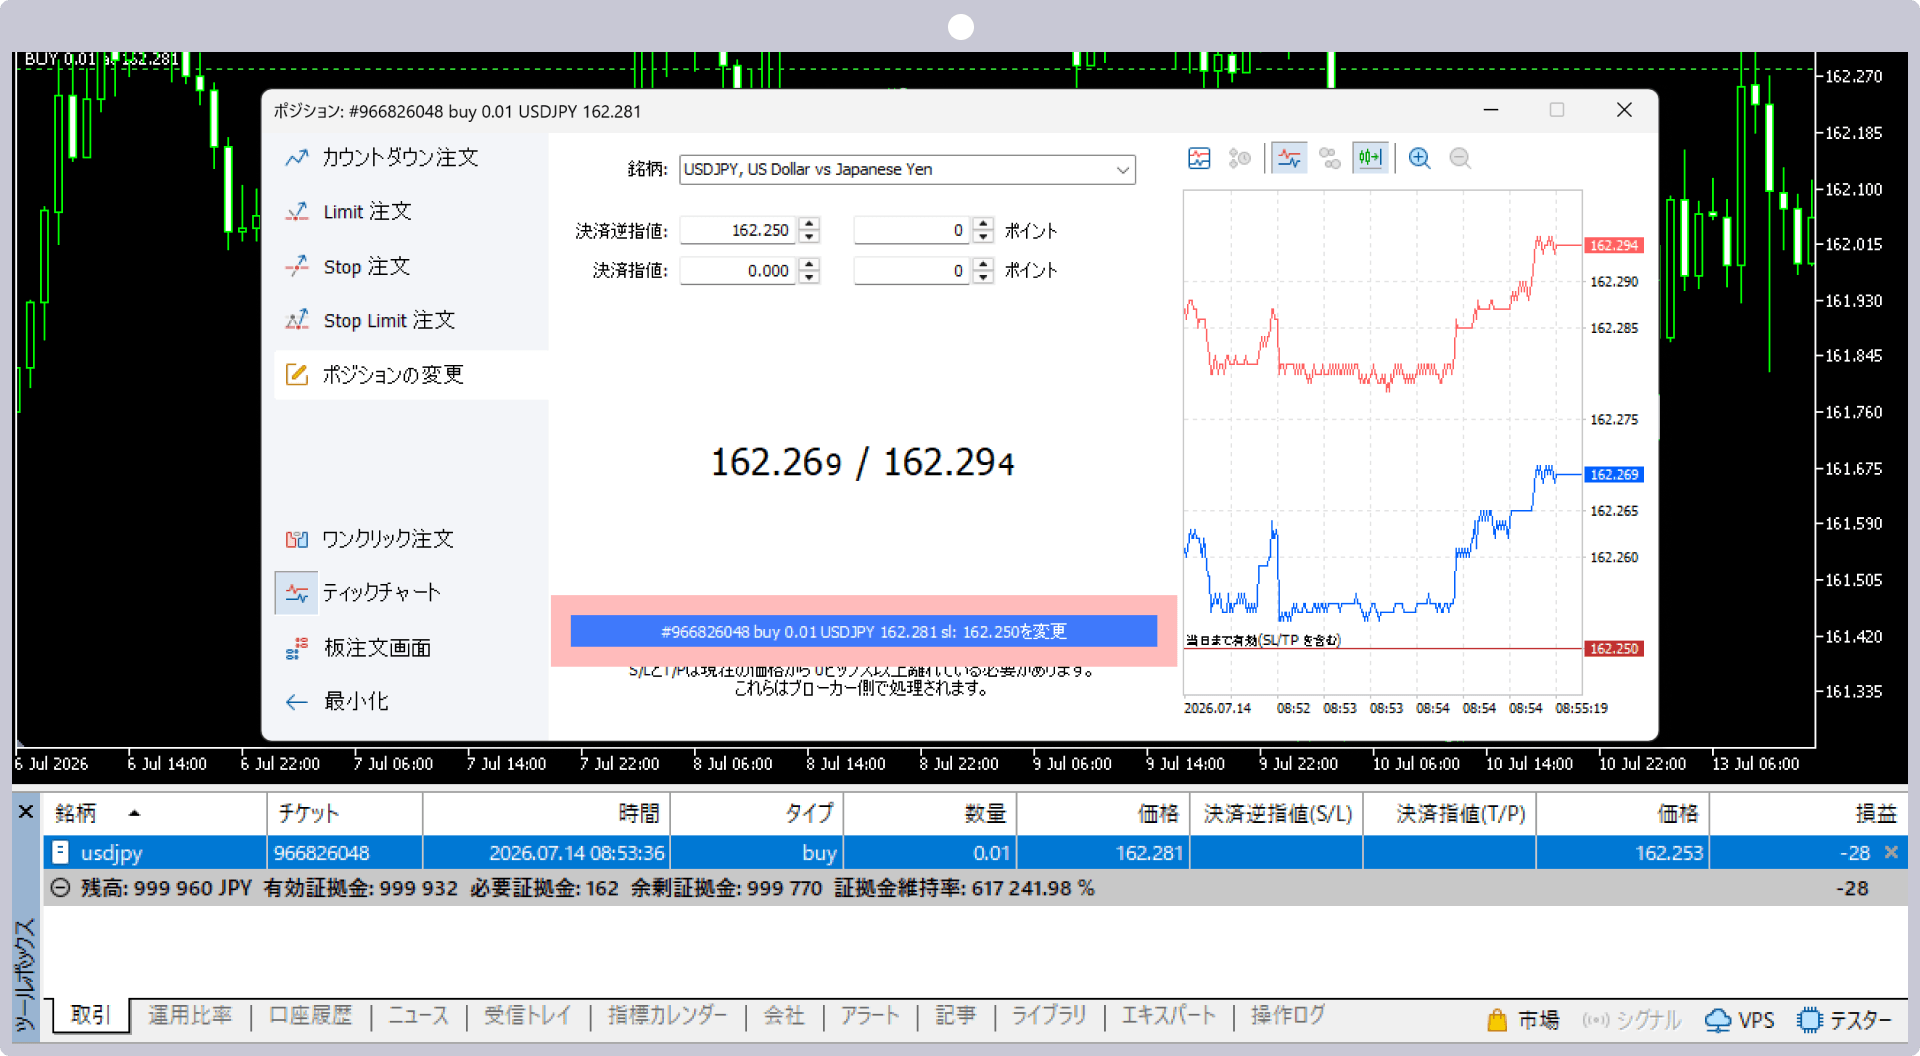Switch to the 会社 tab
Image resolution: width=1920 pixels, height=1056 pixels.
coord(784,1016)
